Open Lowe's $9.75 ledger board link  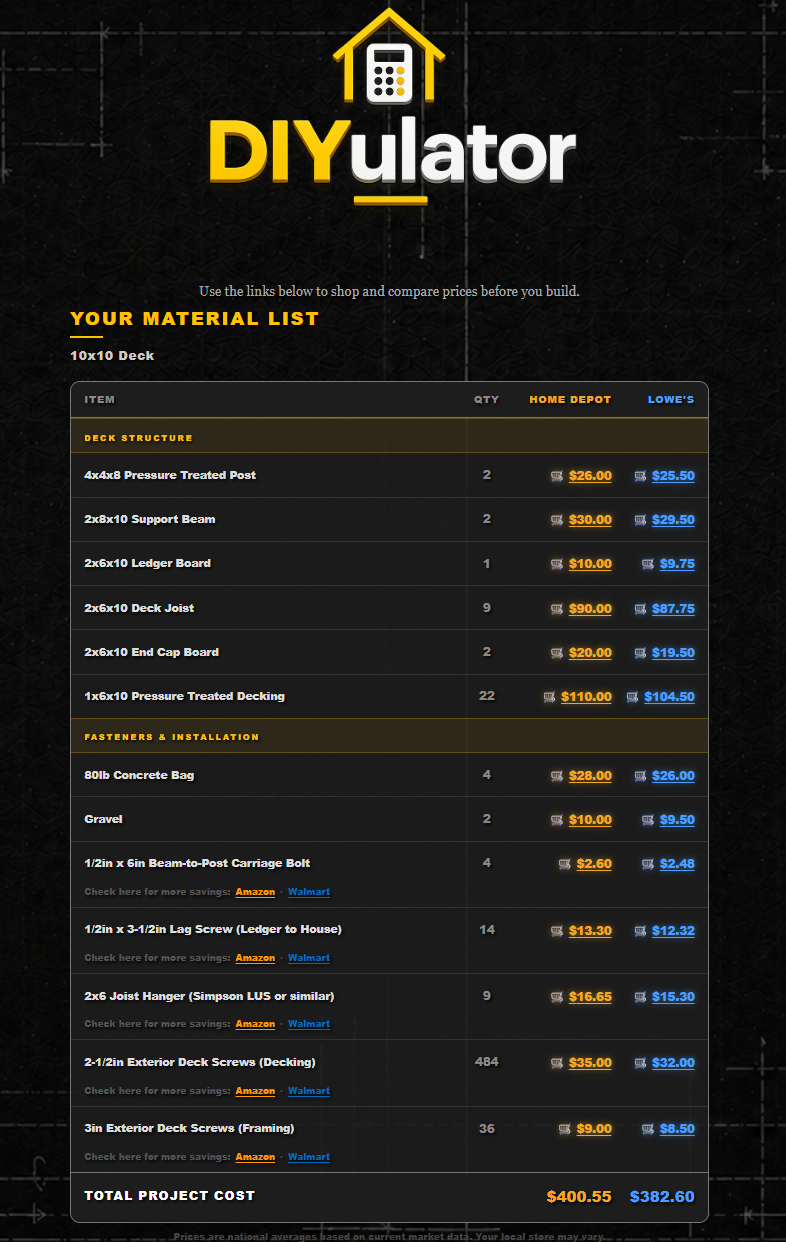[677, 564]
